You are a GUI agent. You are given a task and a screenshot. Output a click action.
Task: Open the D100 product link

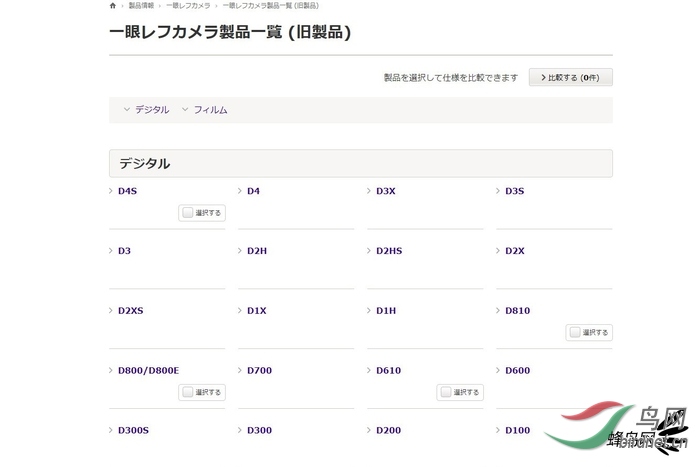click(517, 430)
